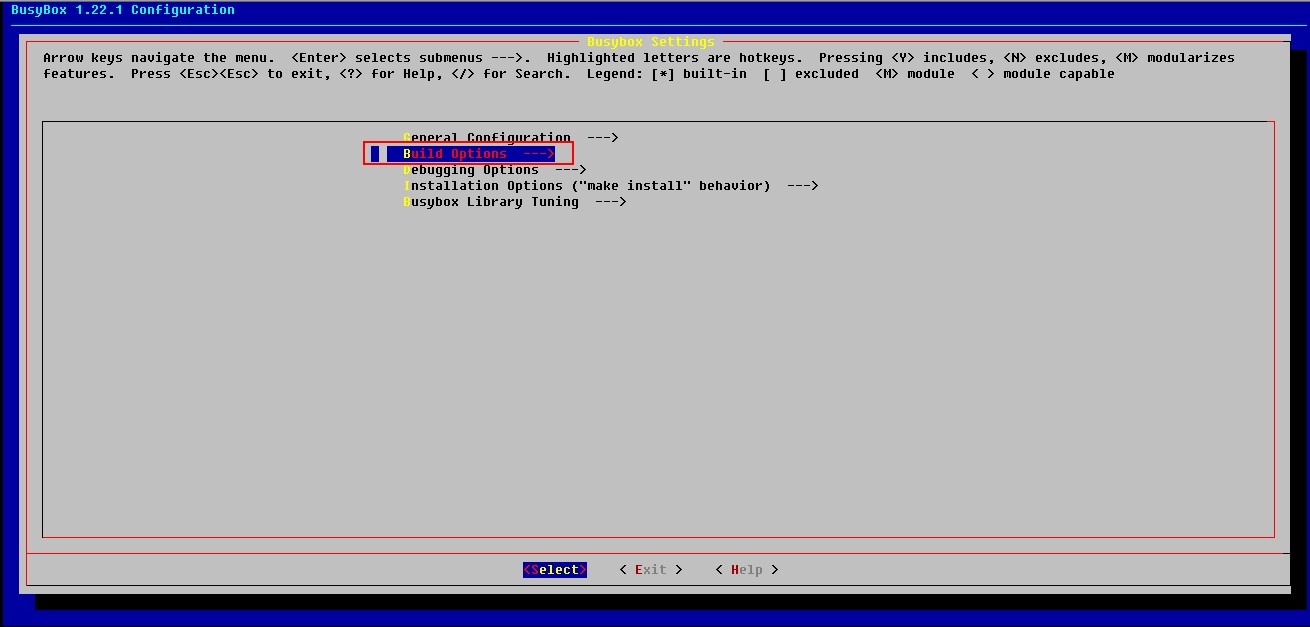
Task: Click the arrow after General Configuration
Action: [x=603, y=138]
